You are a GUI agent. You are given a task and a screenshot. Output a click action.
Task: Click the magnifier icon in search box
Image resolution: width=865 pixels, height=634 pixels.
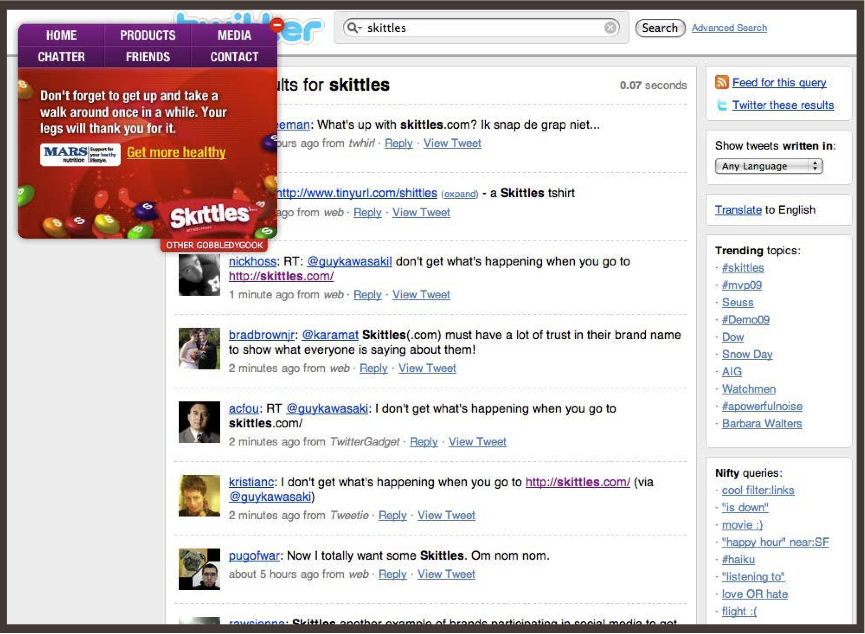pyautogui.click(x=352, y=28)
